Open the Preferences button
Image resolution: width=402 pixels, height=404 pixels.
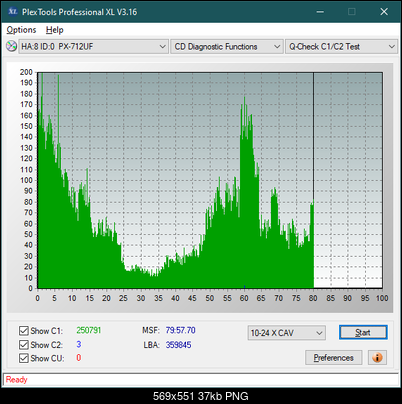tap(333, 358)
